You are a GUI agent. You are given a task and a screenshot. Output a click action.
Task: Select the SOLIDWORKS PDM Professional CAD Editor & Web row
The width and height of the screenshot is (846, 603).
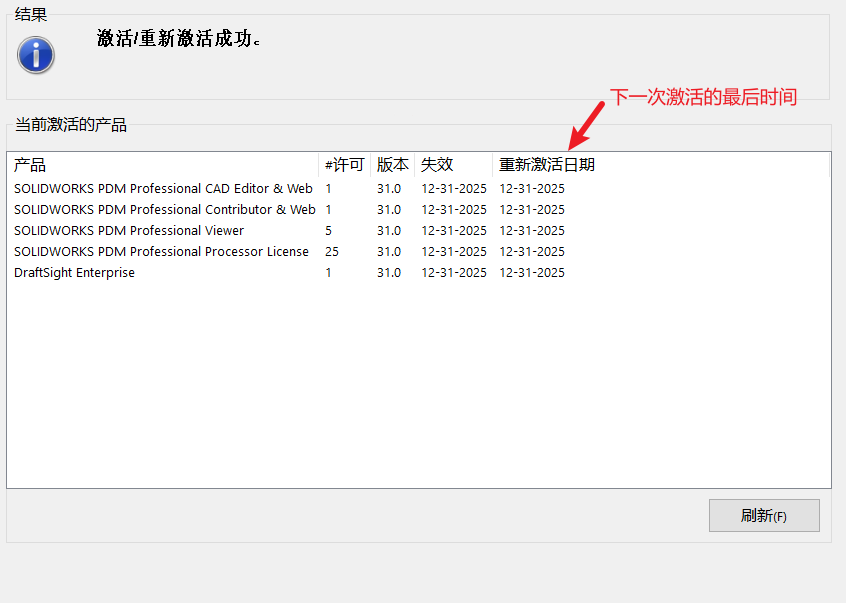tap(163, 188)
